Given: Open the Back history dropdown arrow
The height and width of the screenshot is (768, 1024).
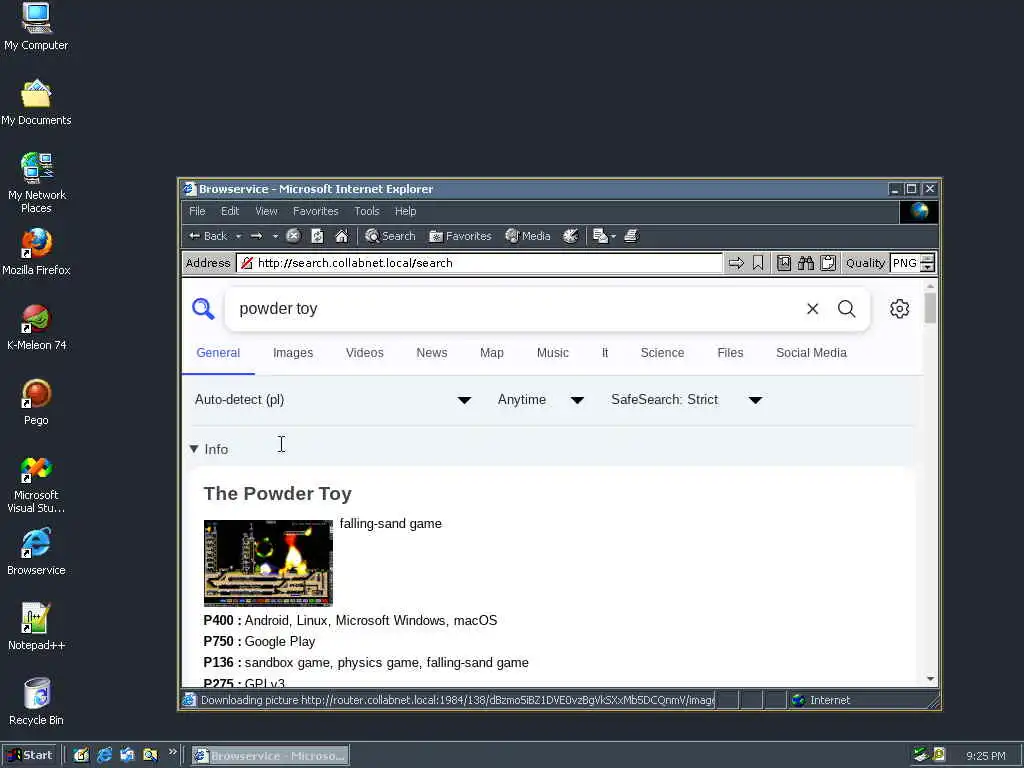Looking at the screenshot, I should (x=238, y=236).
